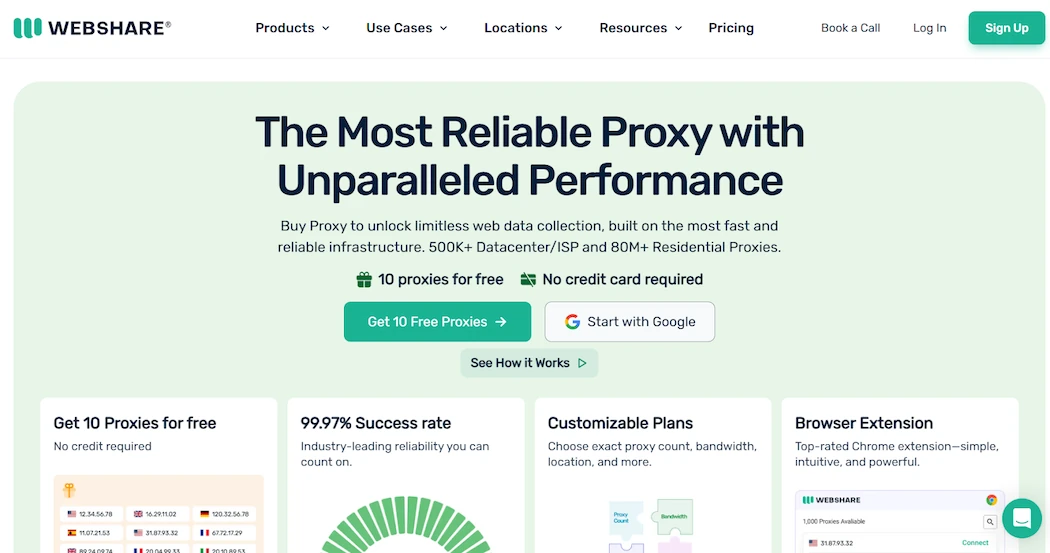Click the gift icon beside 10 proxies

click(365, 280)
